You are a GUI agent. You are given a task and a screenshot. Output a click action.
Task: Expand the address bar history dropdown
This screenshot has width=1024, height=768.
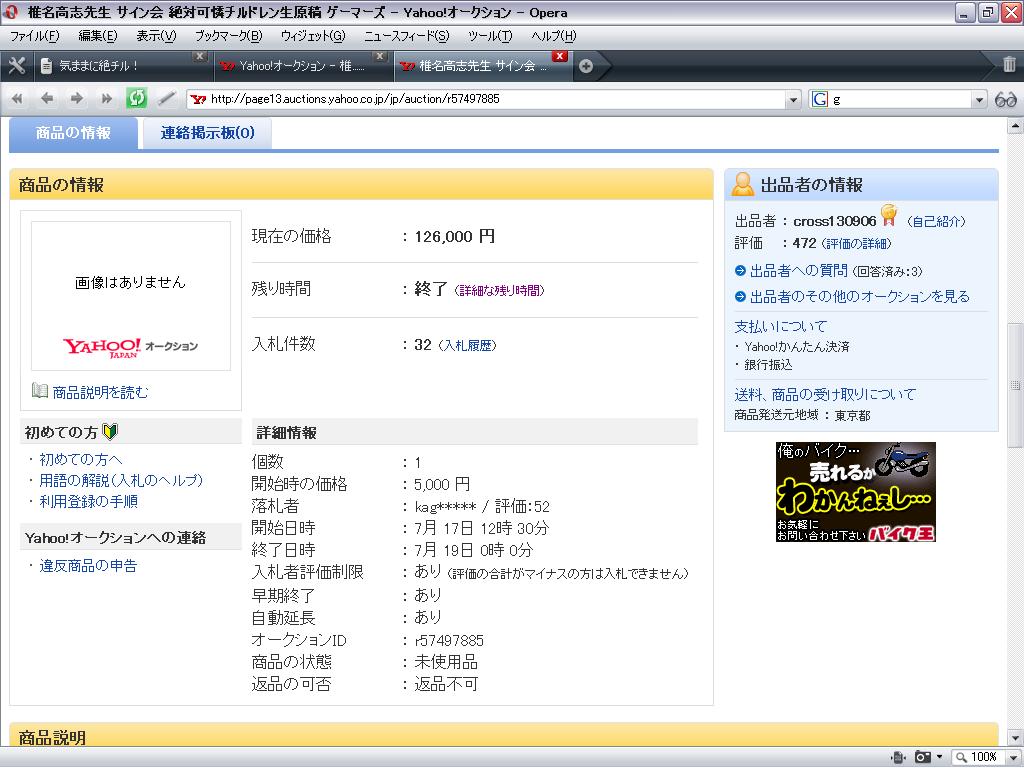(x=793, y=100)
